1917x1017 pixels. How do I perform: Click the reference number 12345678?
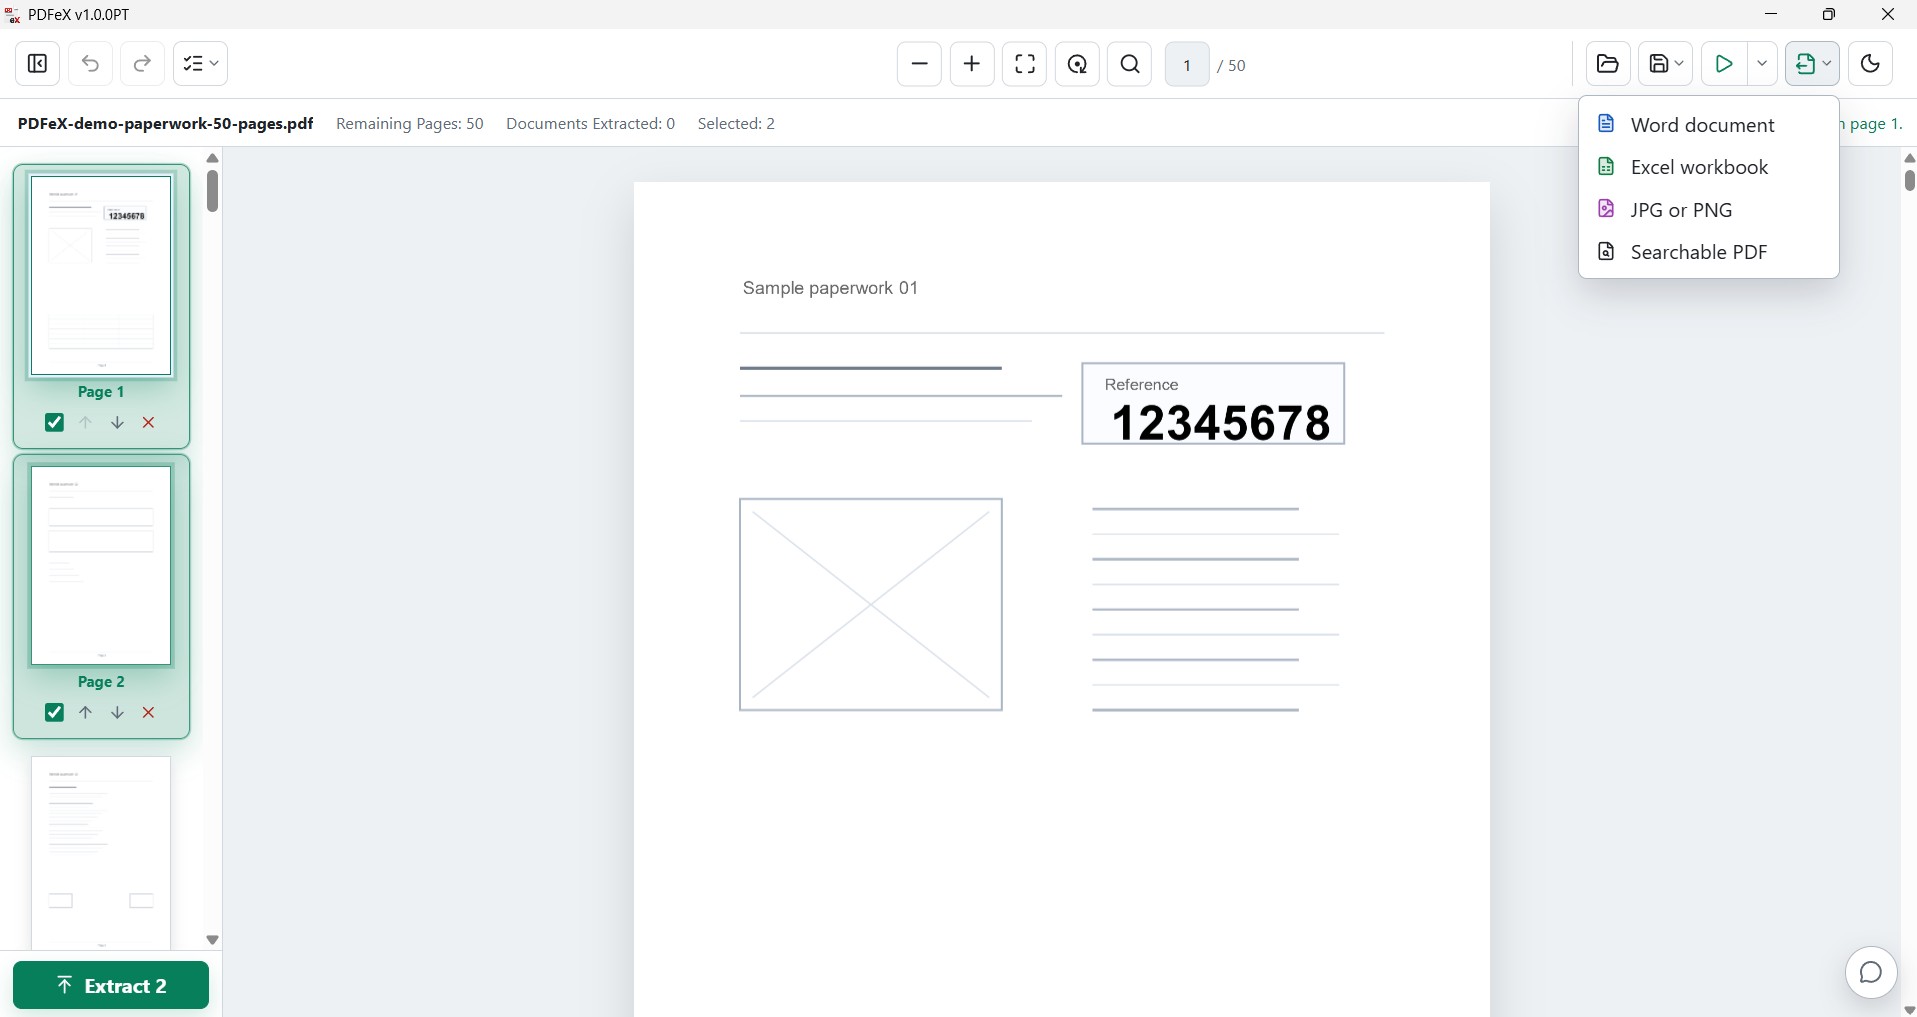point(1221,423)
